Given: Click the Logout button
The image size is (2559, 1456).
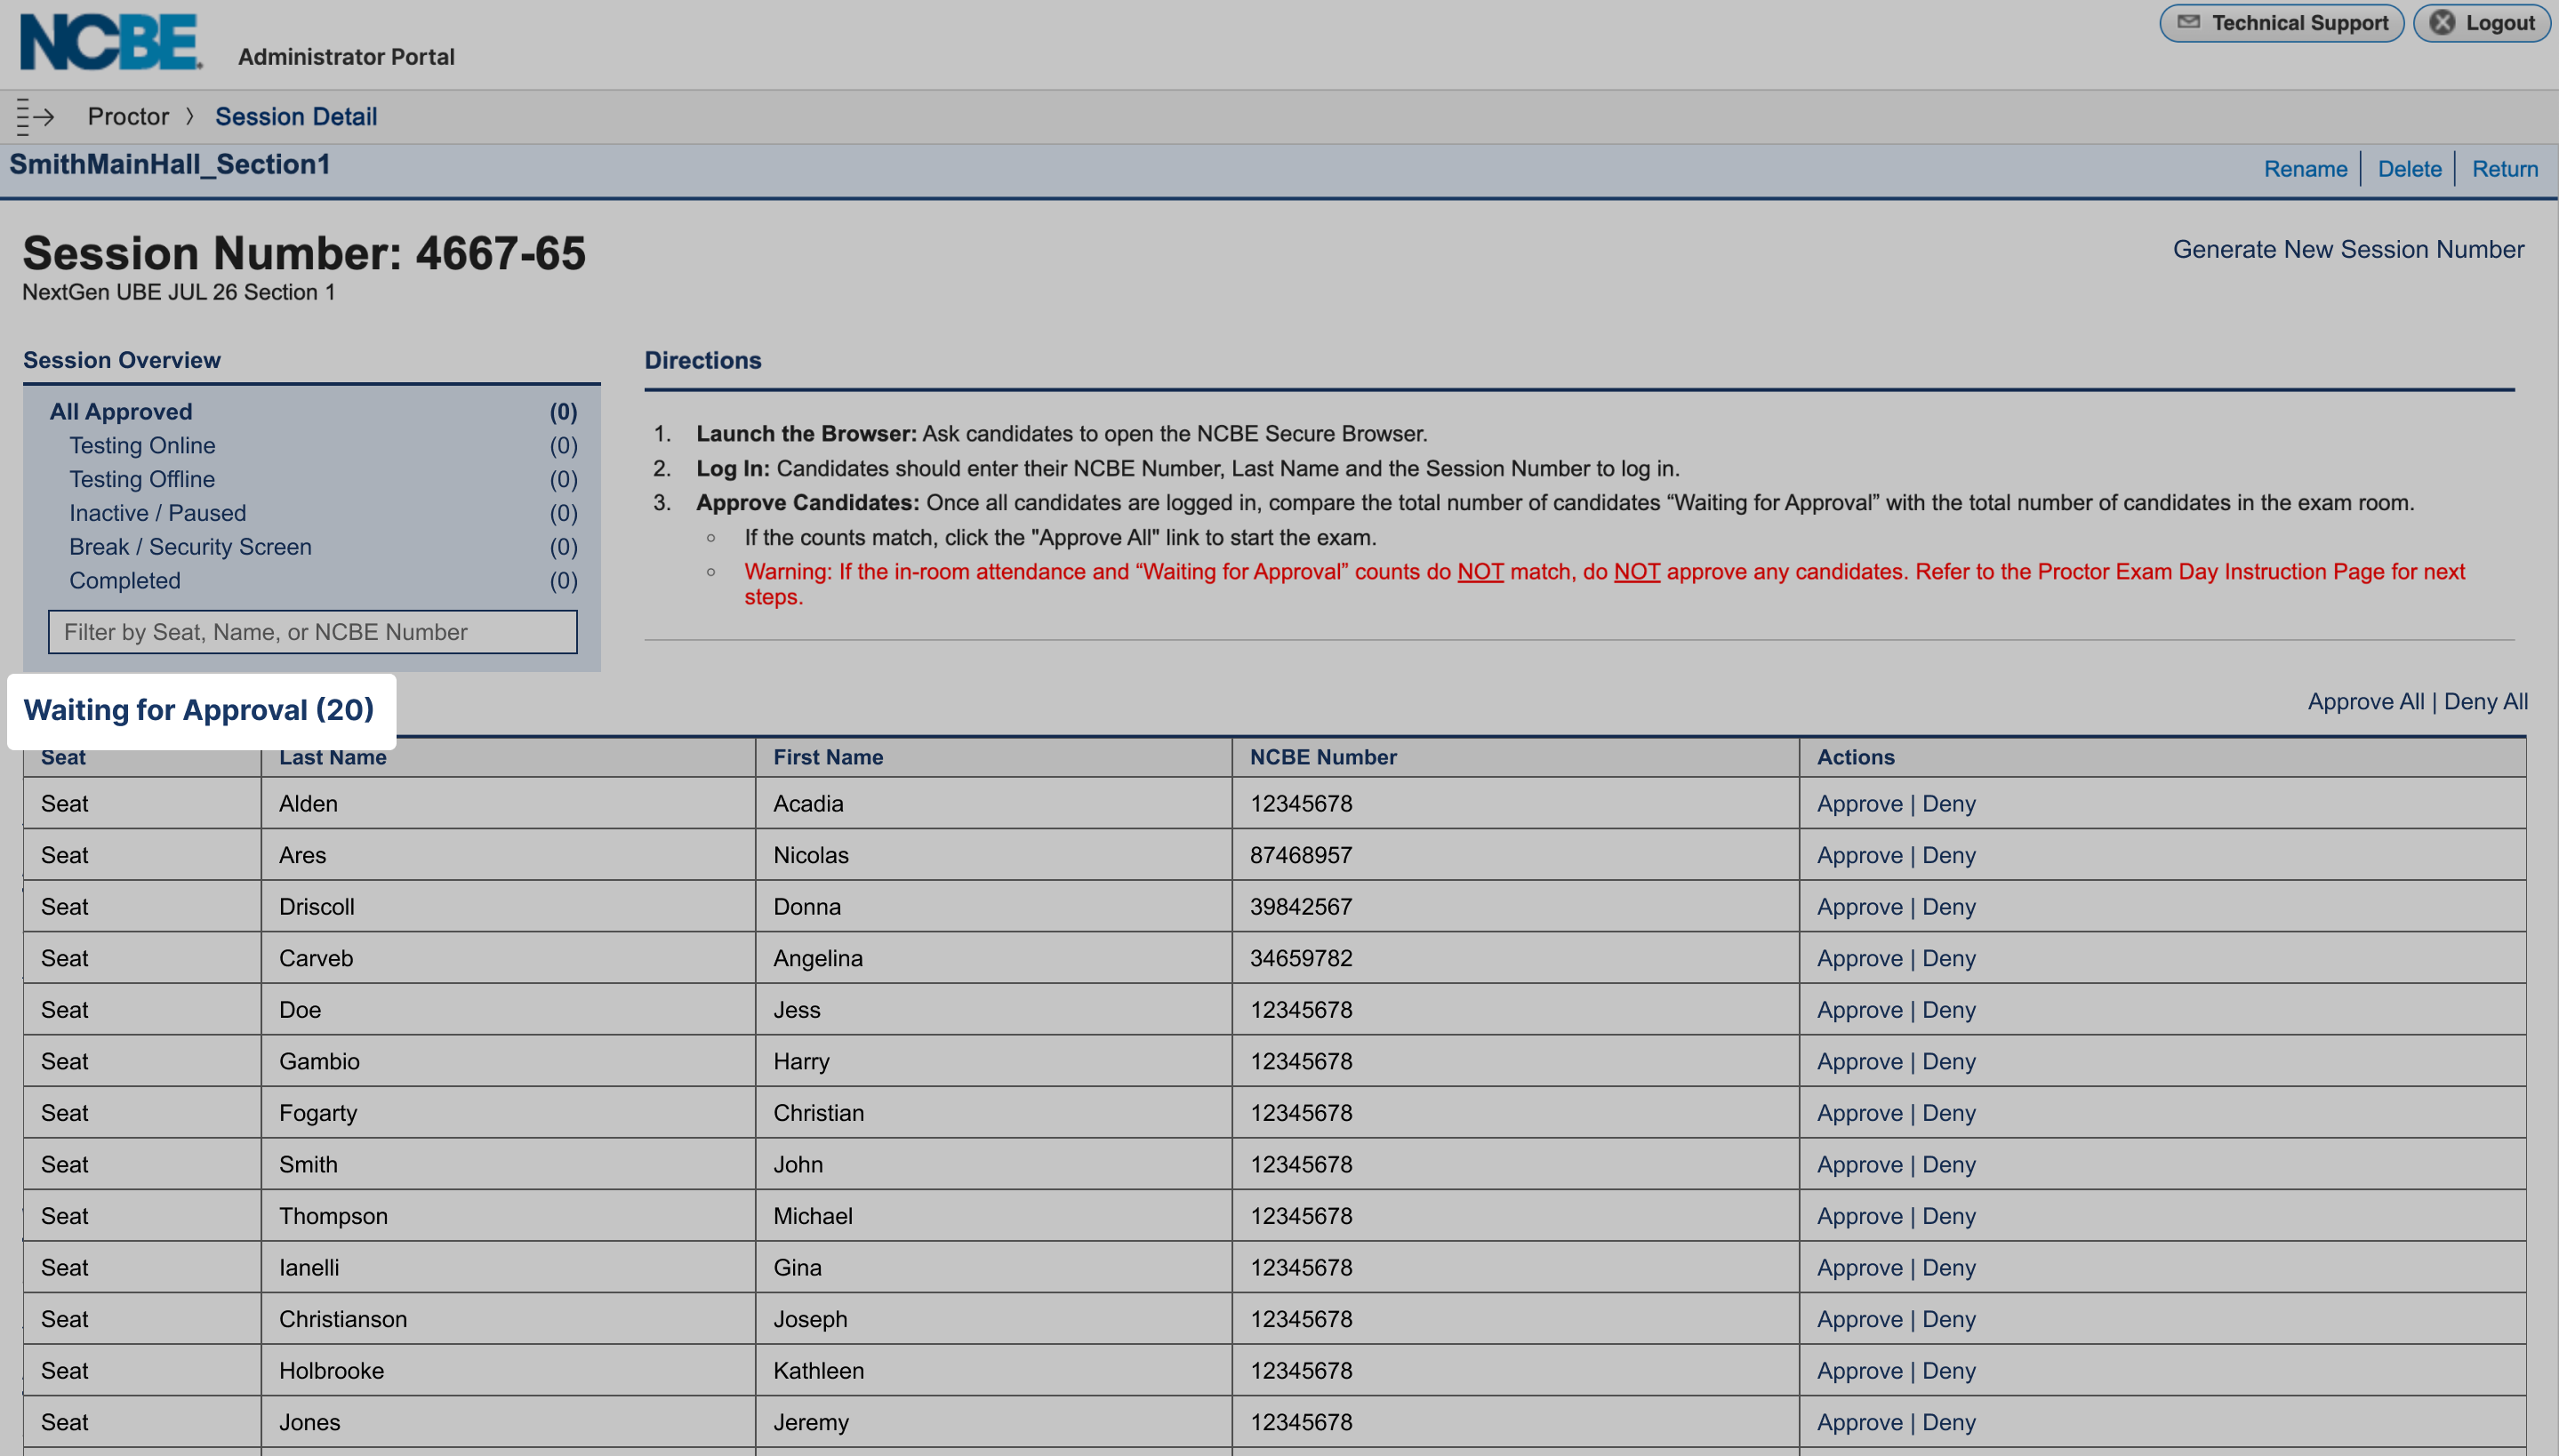Looking at the screenshot, I should click(x=2482, y=23).
